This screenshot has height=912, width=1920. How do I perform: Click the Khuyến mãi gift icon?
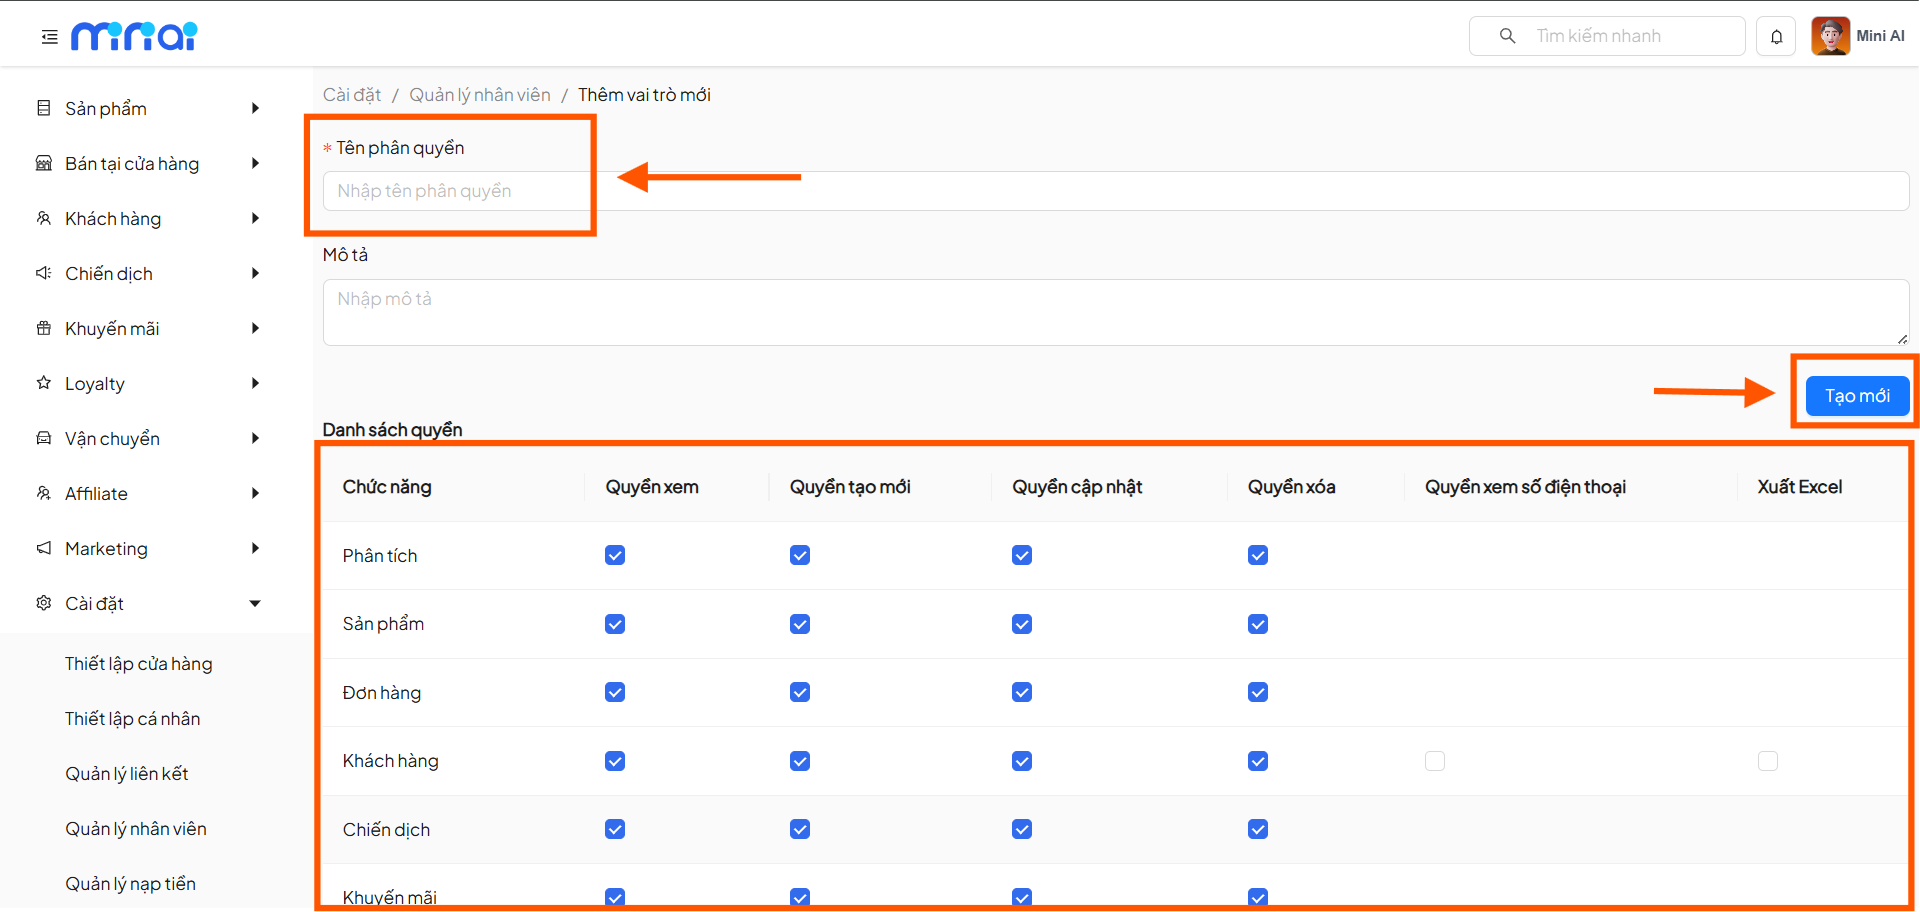(42, 328)
